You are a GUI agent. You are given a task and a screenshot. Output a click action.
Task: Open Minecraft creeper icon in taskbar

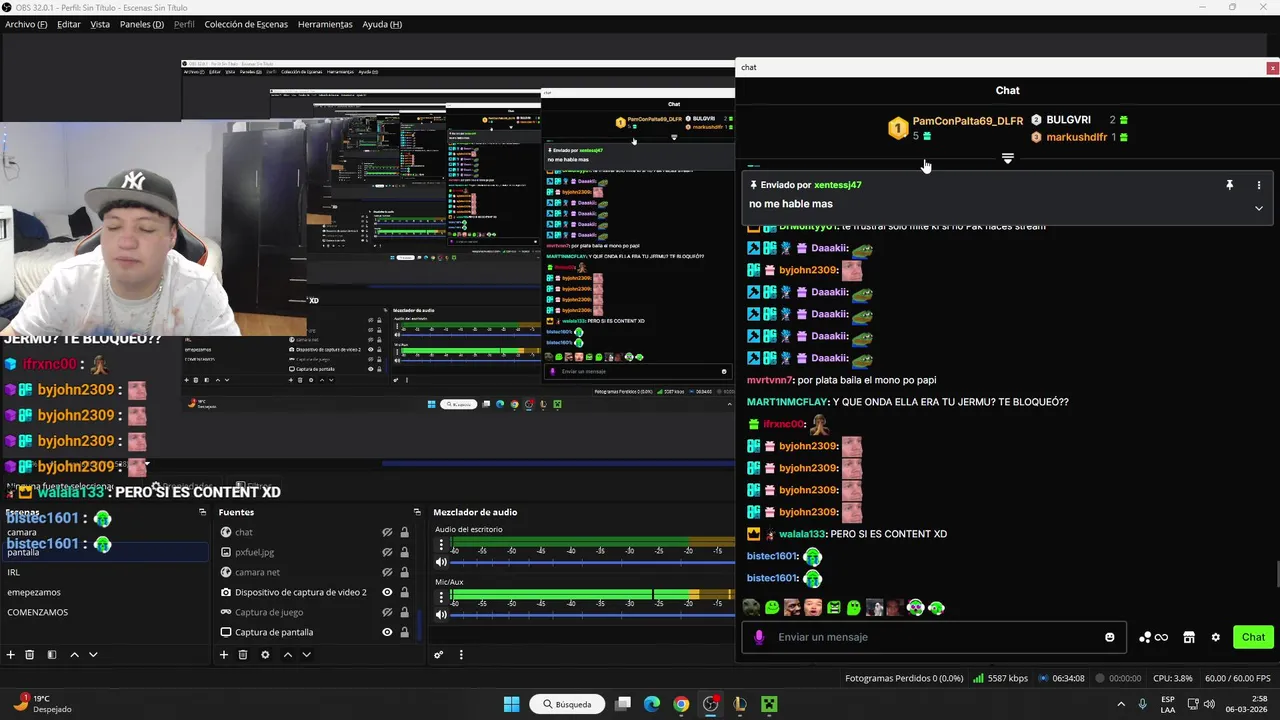[769, 704]
